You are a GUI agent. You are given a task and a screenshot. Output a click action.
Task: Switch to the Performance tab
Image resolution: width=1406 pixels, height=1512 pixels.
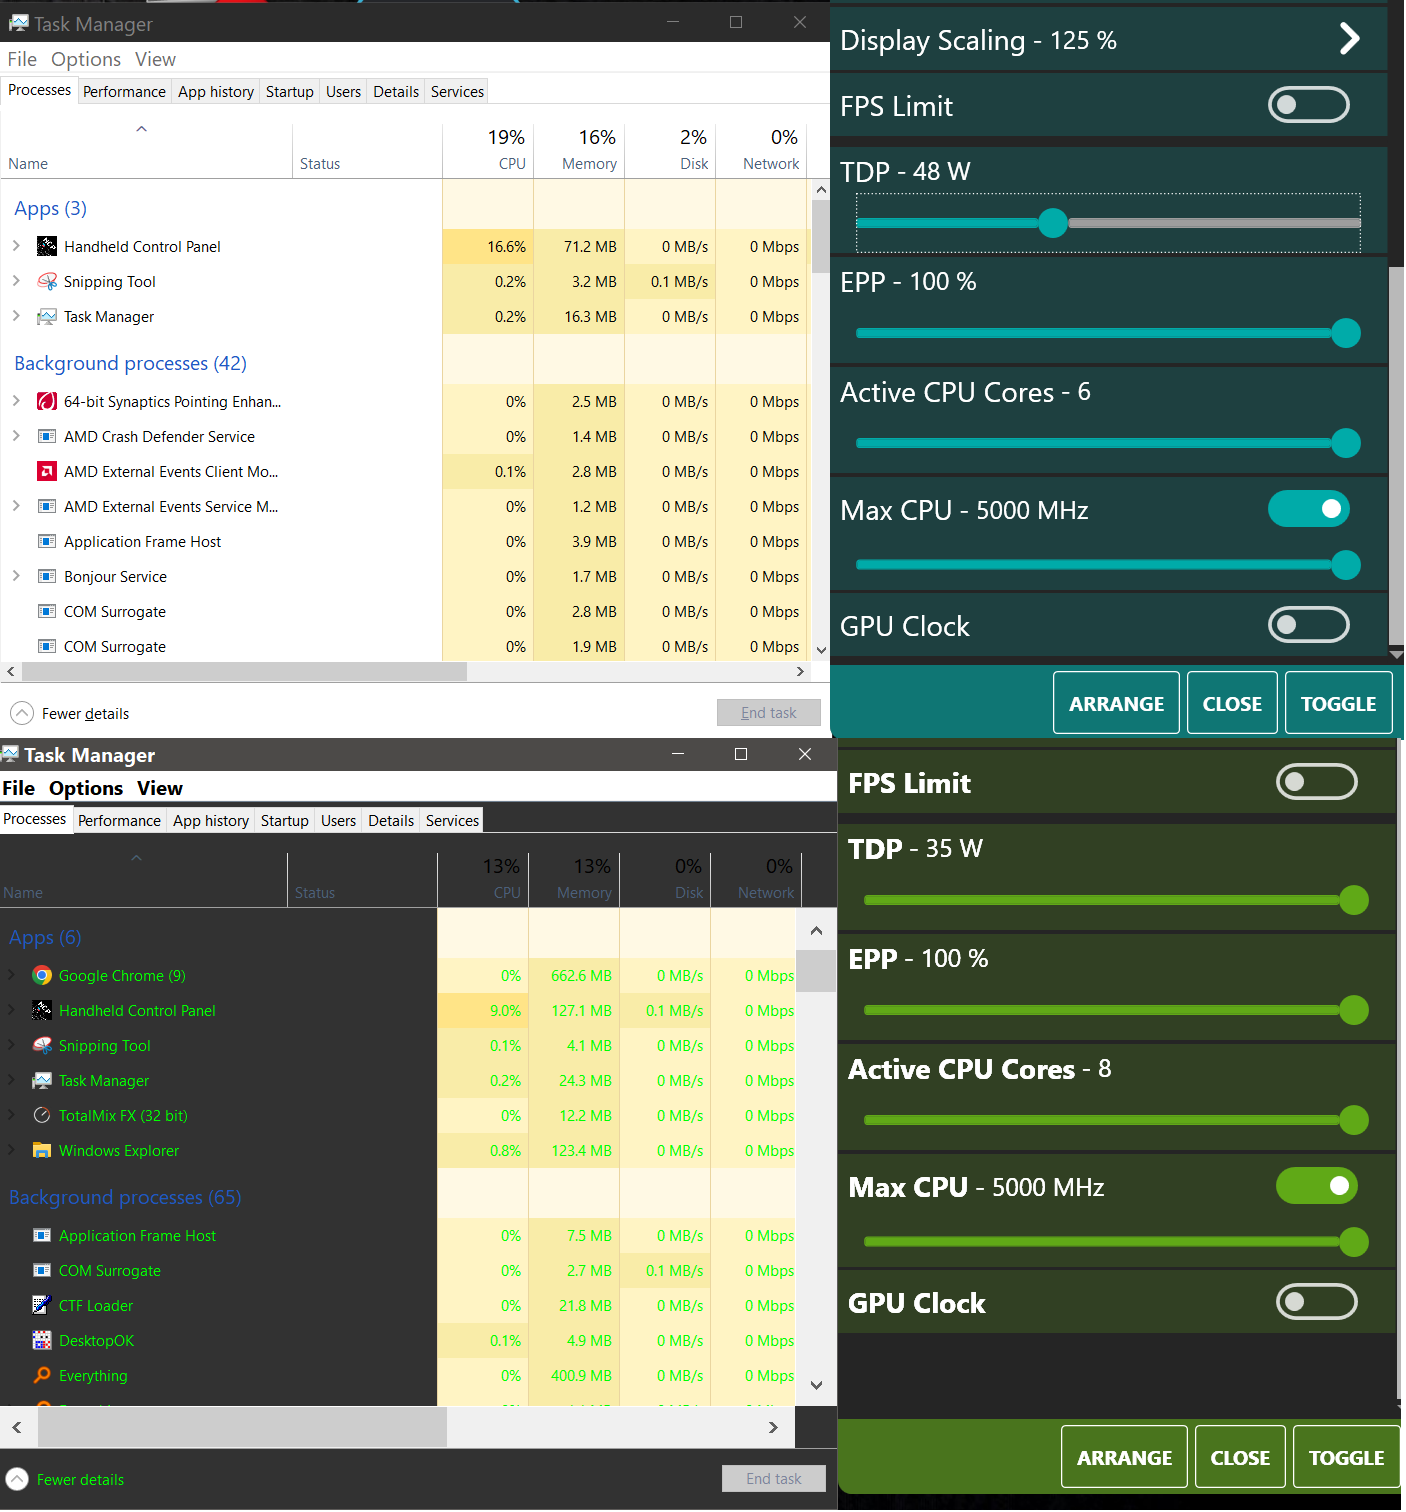[124, 91]
